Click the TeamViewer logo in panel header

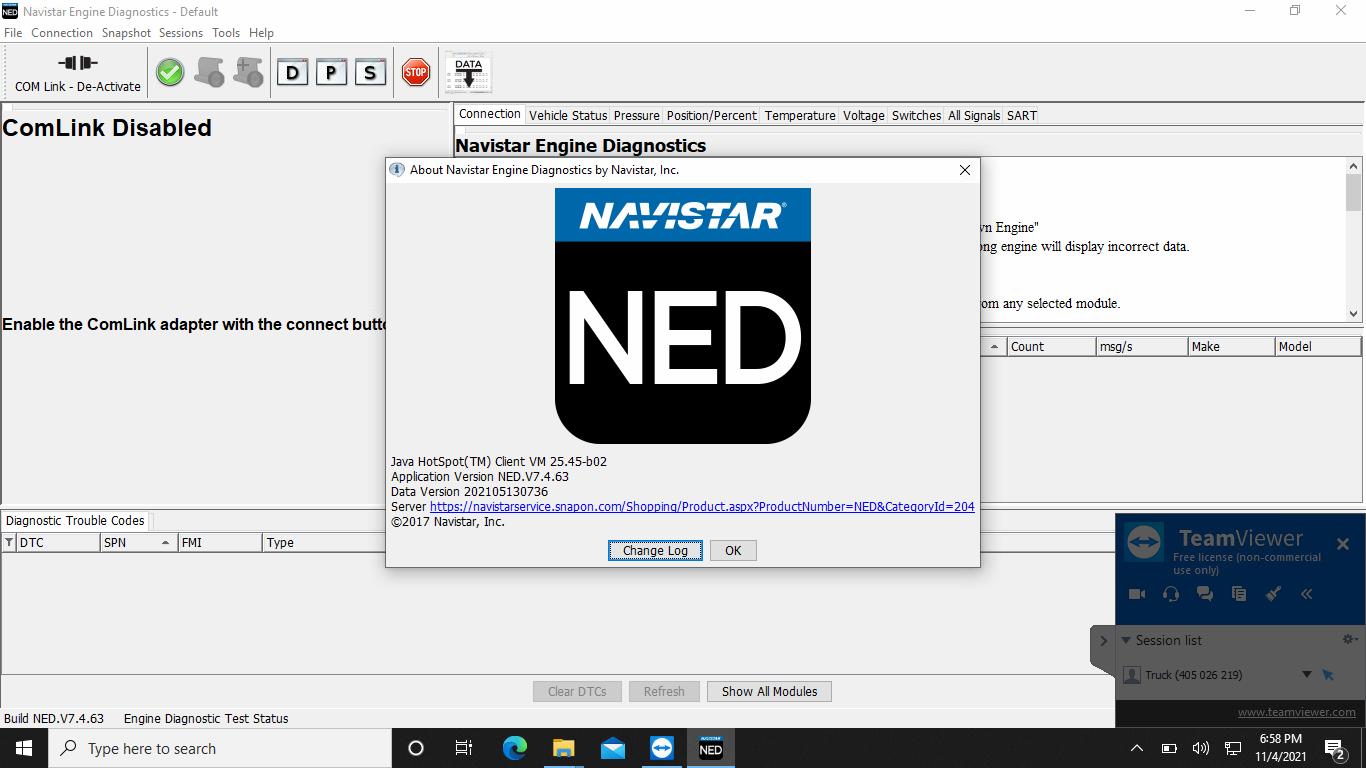click(x=1144, y=543)
